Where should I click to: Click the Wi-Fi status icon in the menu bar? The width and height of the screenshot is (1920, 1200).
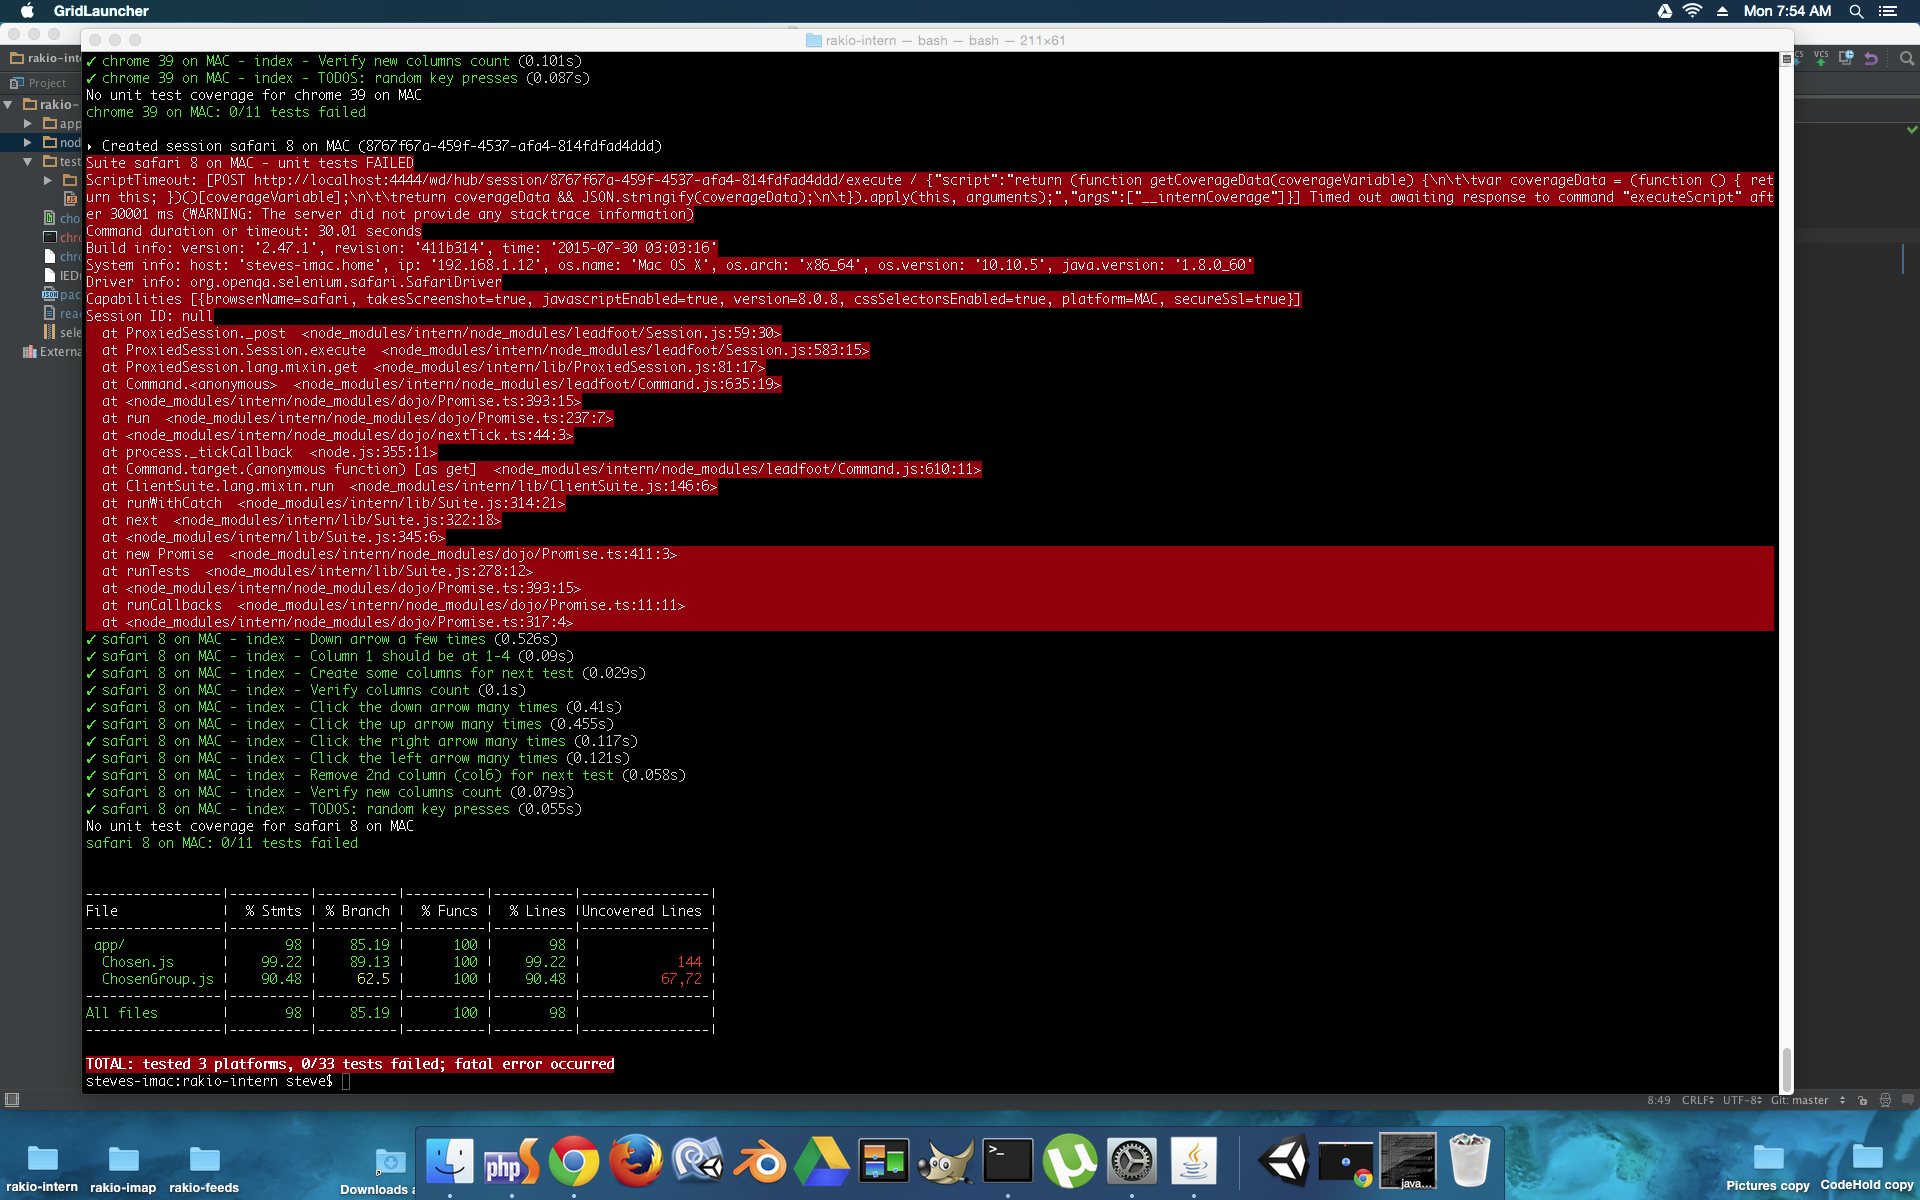point(1692,11)
